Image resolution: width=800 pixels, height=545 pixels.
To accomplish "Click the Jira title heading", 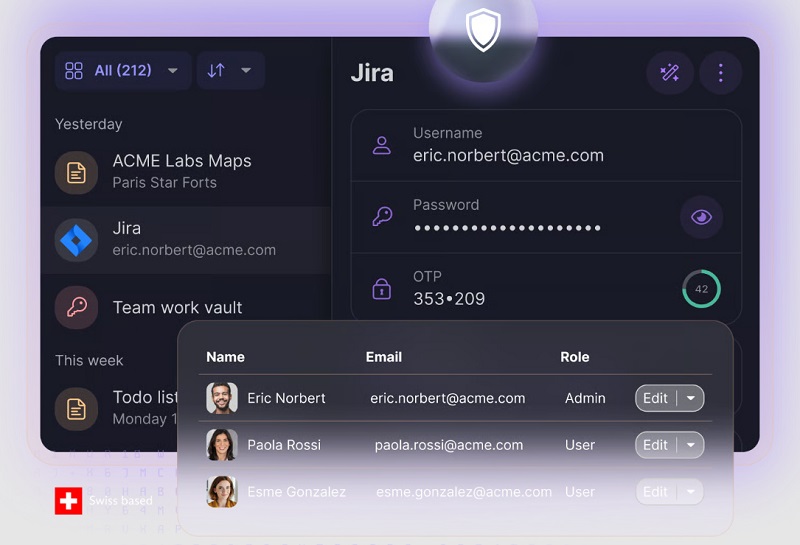I will pos(372,73).
